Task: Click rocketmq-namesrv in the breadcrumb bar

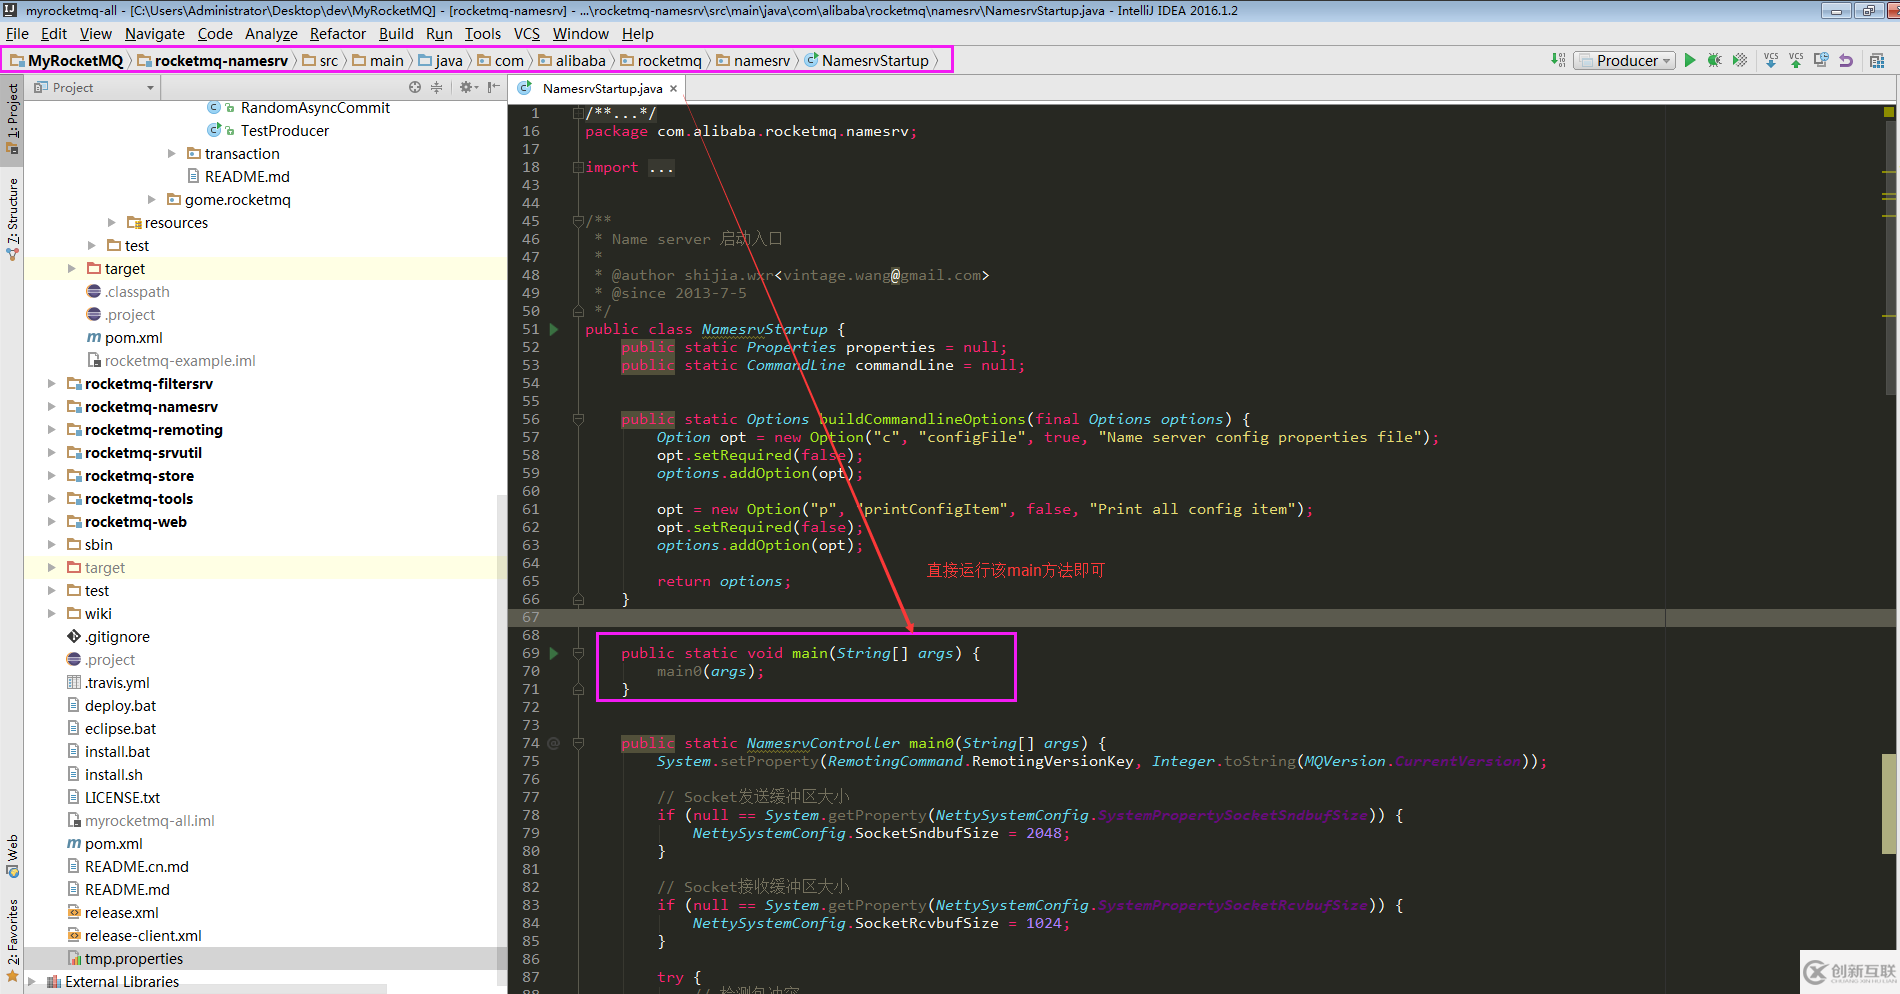Action: (221, 61)
